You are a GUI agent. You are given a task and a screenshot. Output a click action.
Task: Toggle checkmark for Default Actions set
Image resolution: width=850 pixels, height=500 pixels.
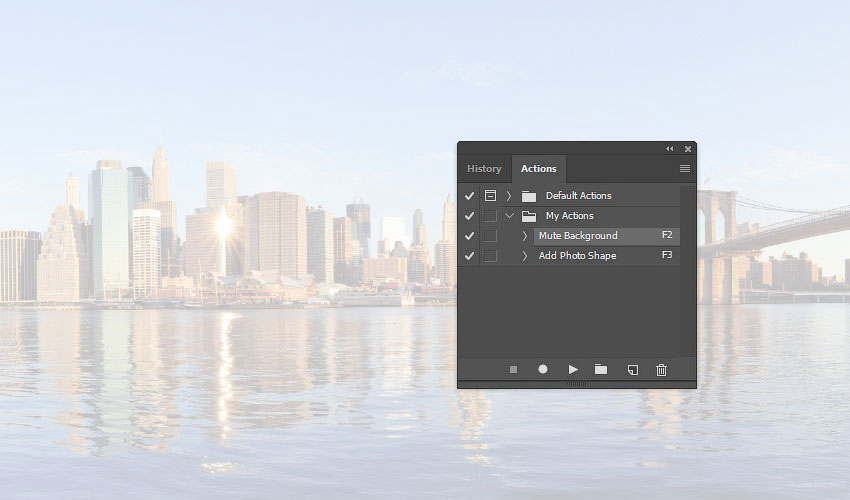469,196
